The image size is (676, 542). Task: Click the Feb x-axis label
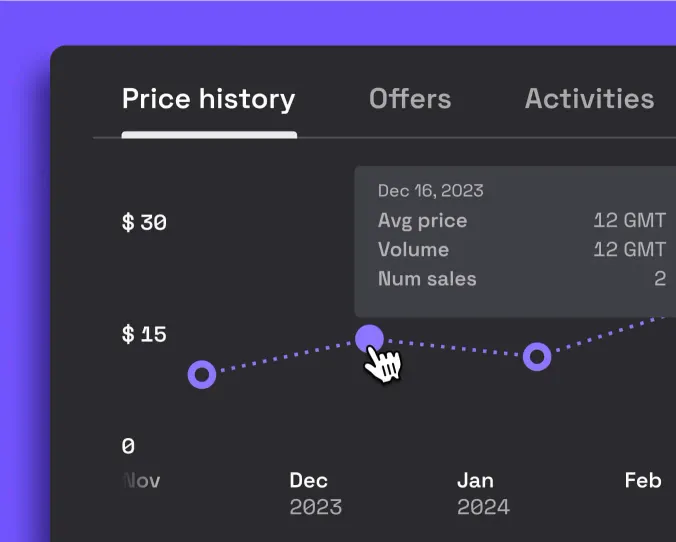[642, 481]
